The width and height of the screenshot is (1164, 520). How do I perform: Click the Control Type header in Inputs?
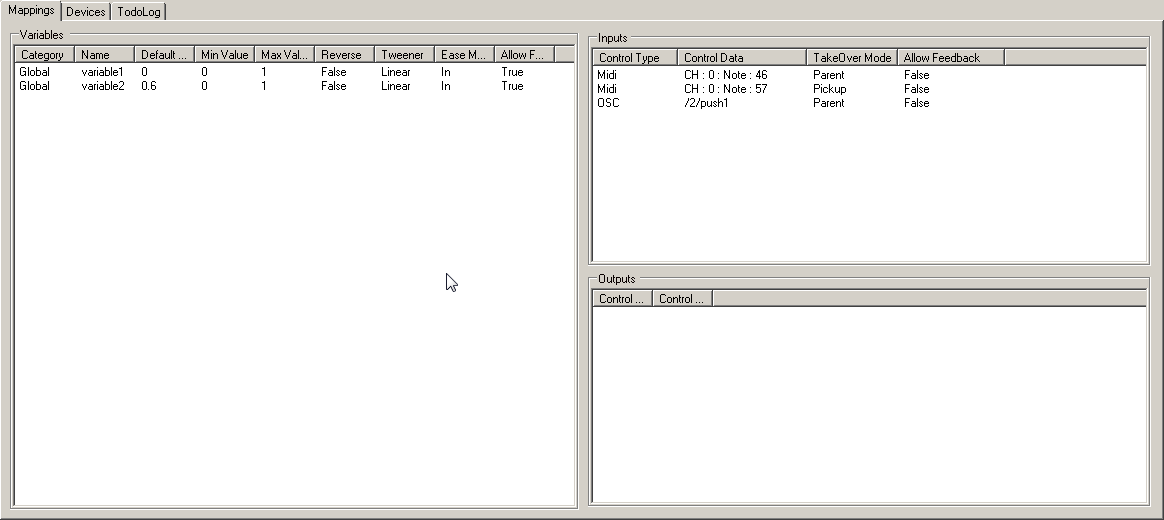pos(635,58)
